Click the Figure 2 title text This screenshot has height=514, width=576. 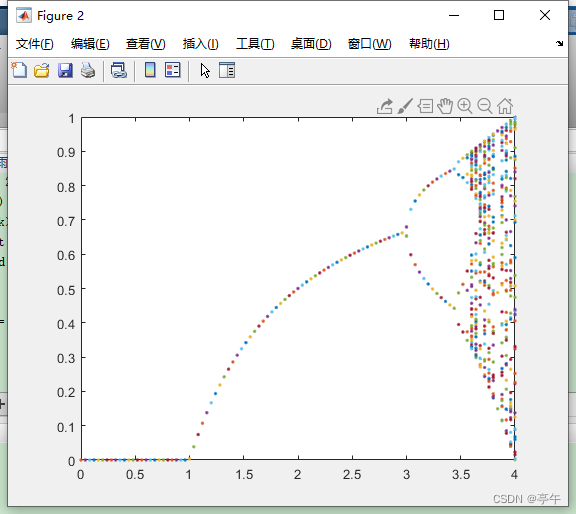[x=60, y=15]
